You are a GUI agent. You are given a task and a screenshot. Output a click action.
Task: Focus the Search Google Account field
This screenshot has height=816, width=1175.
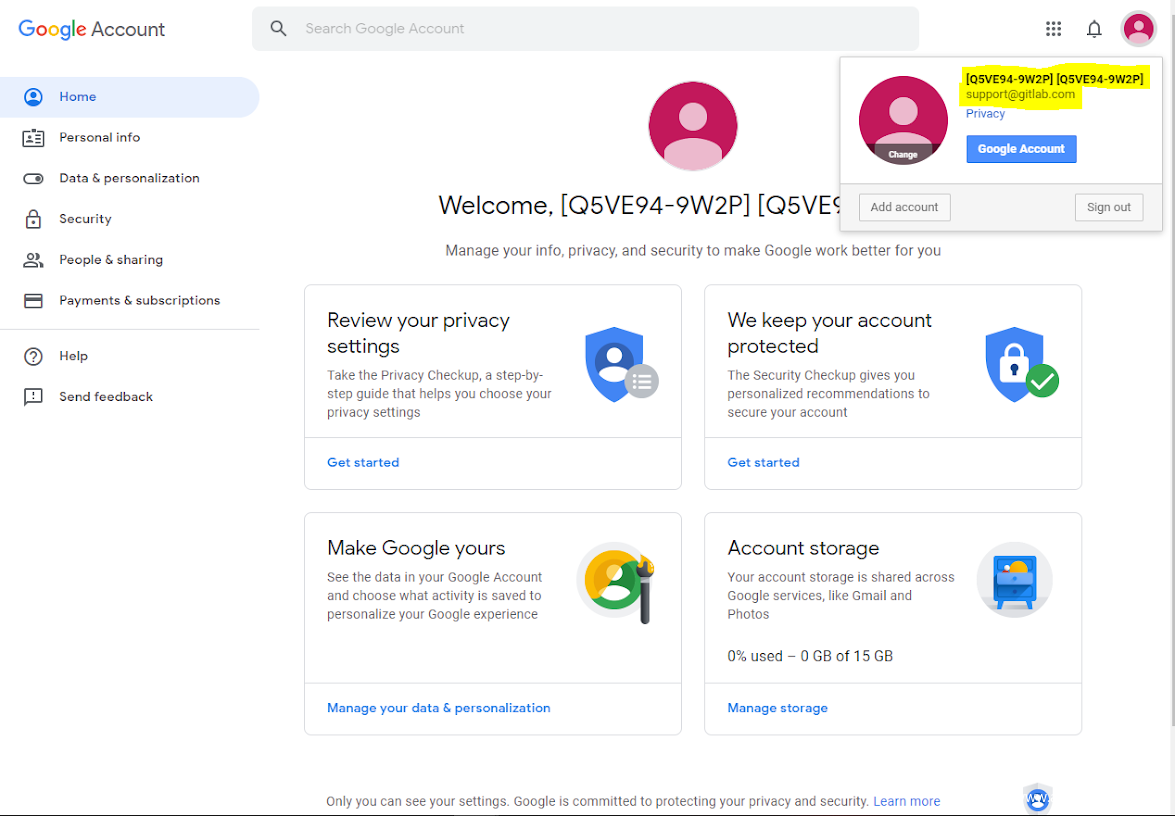(600, 29)
